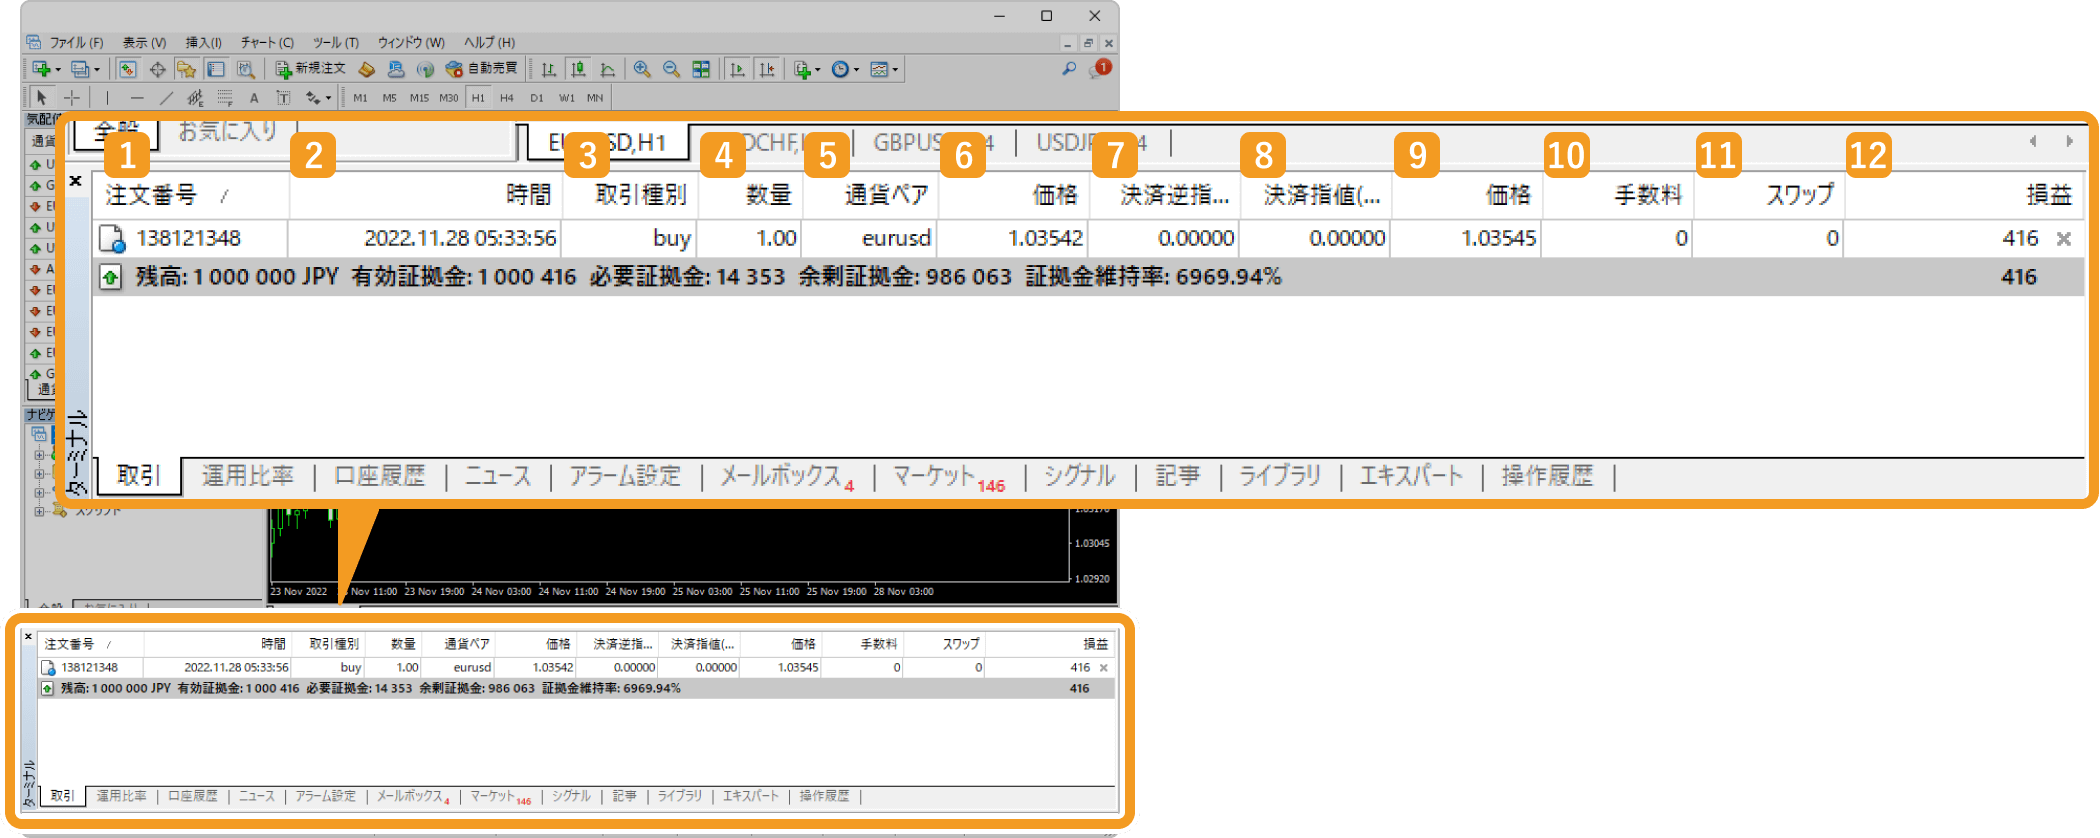Open the chat notifications icon with red badge
The image size is (2100, 838).
tap(1100, 69)
